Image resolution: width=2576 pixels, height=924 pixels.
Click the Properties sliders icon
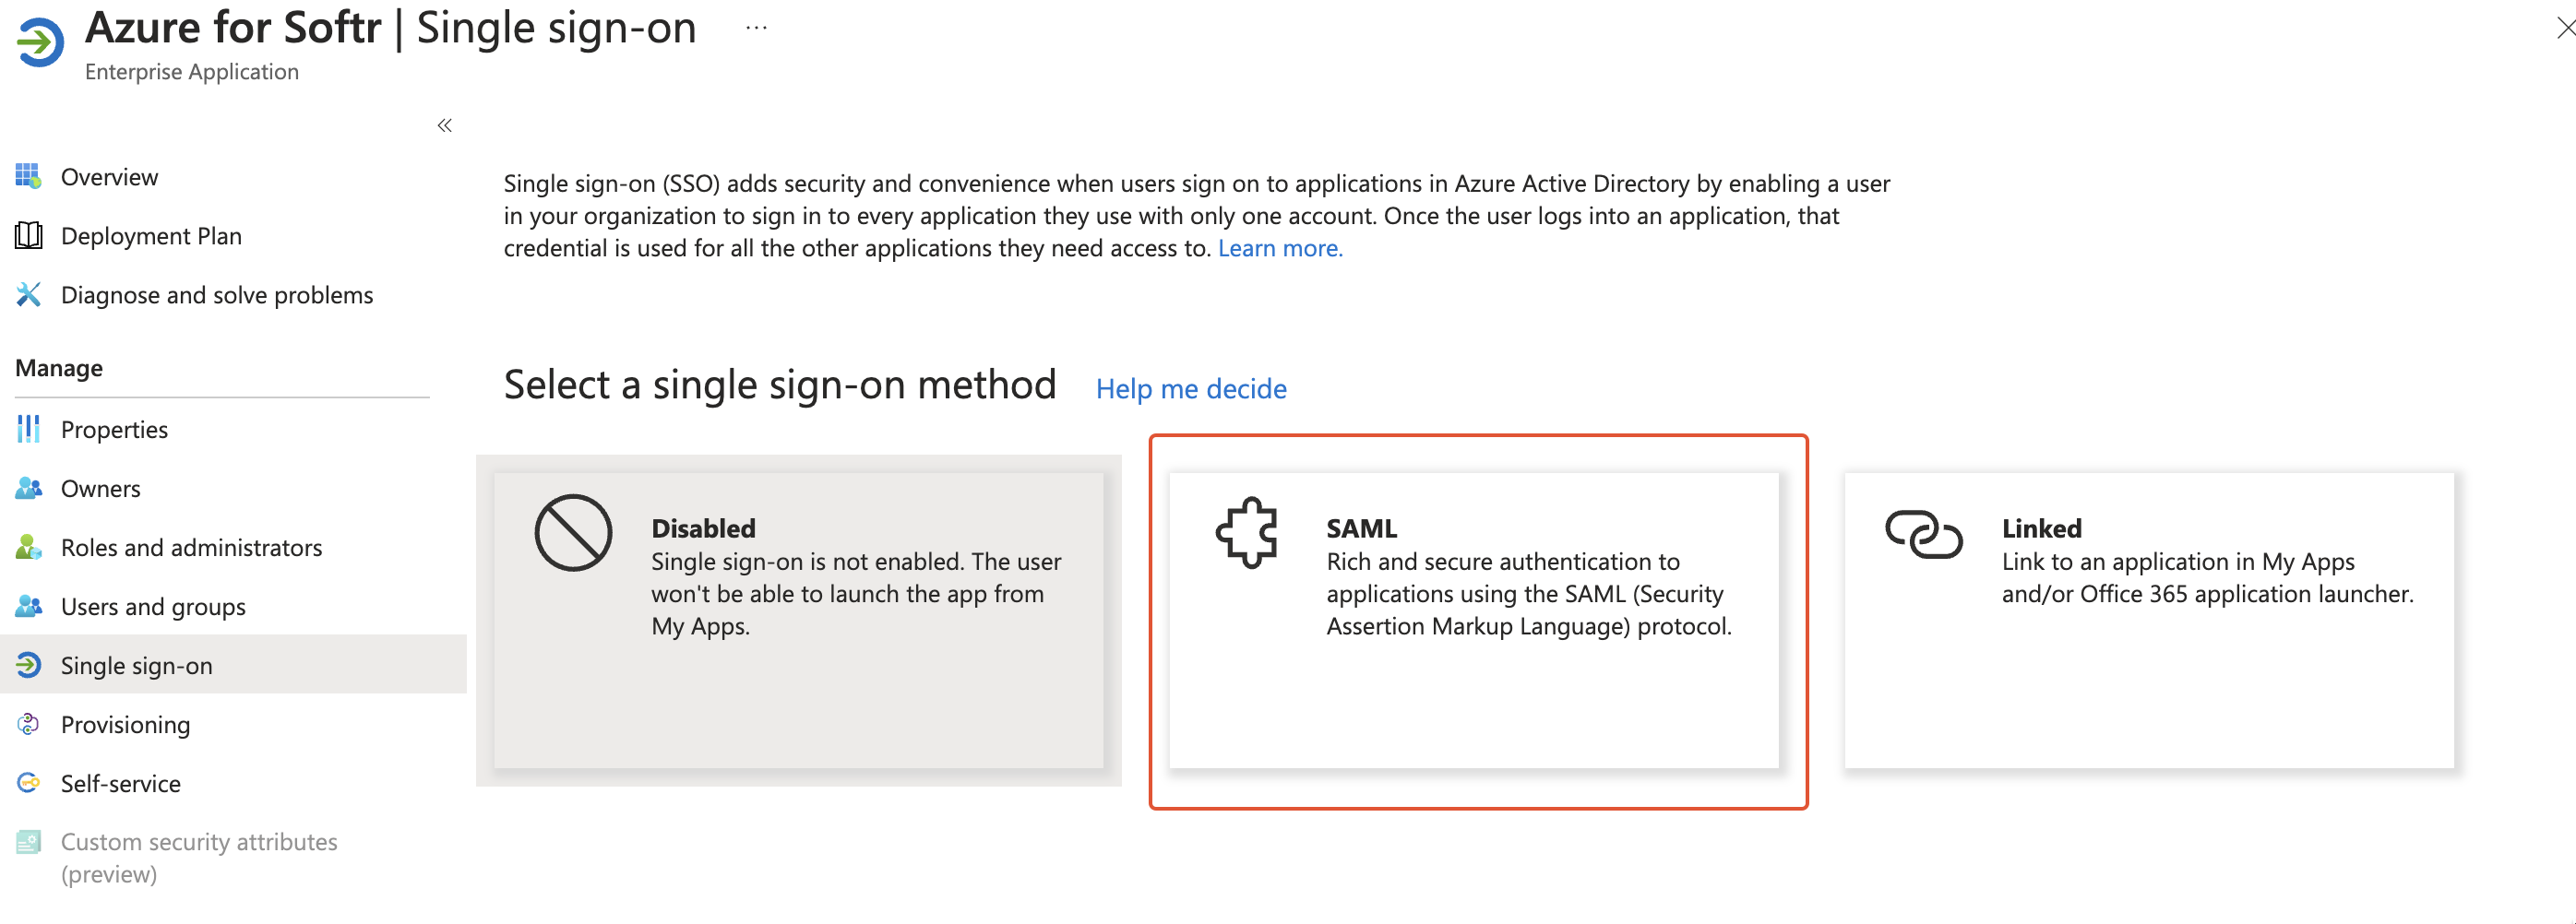pos(29,429)
